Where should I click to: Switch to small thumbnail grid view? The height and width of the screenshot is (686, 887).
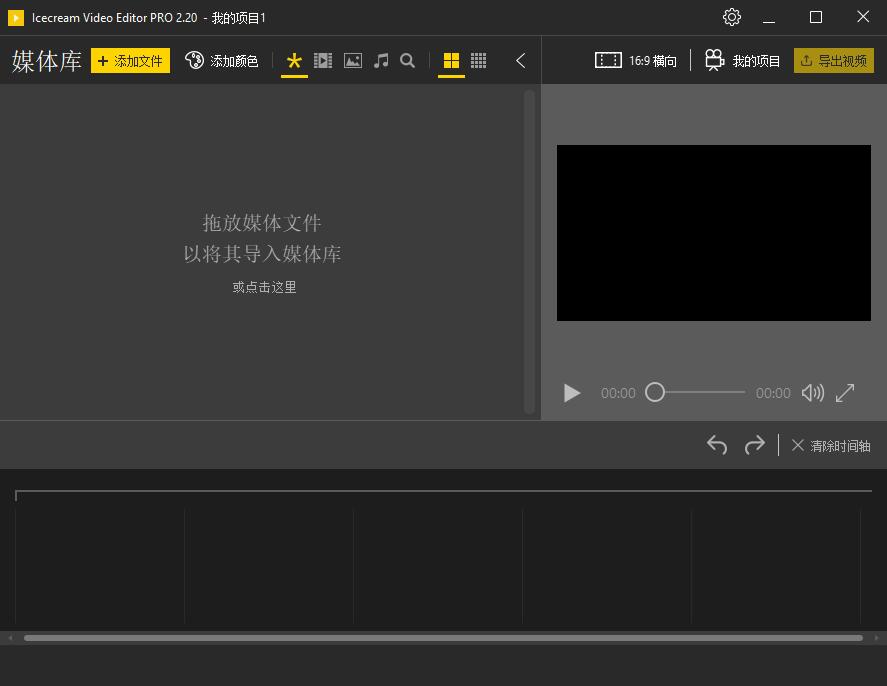pos(479,61)
